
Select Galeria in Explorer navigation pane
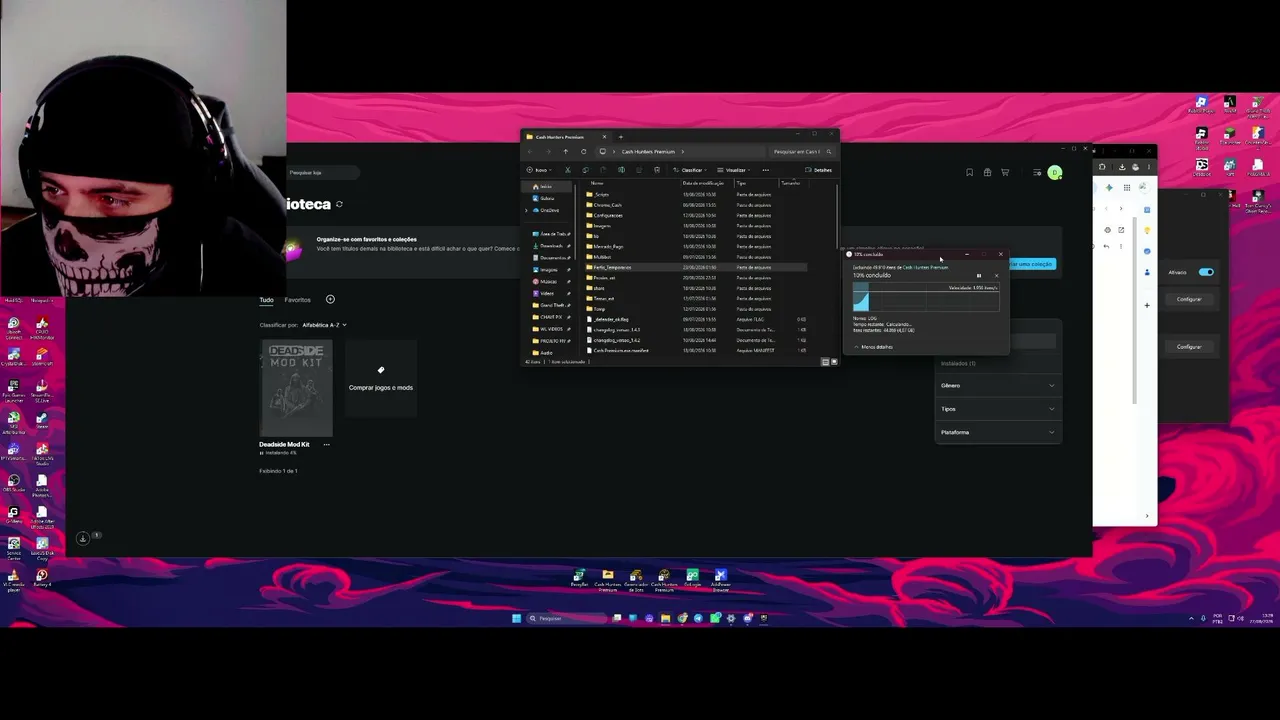[x=546, y=198]
